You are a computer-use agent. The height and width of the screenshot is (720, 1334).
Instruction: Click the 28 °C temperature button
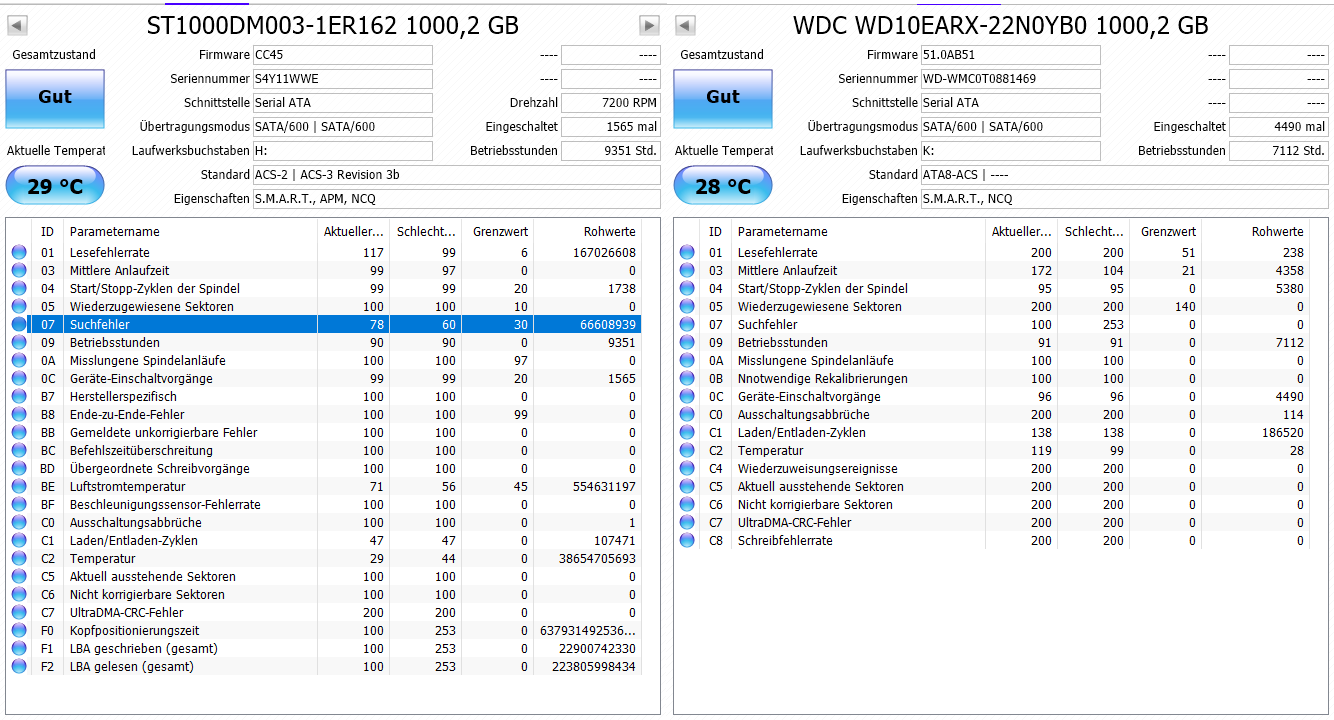tap(723, 187)
